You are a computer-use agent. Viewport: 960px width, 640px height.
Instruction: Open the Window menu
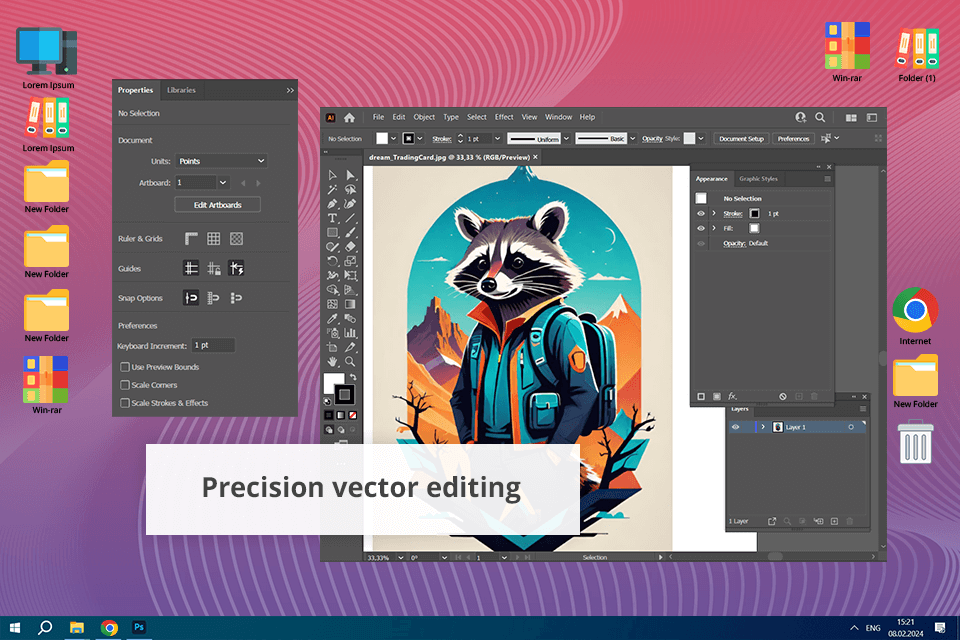(558, 117)
